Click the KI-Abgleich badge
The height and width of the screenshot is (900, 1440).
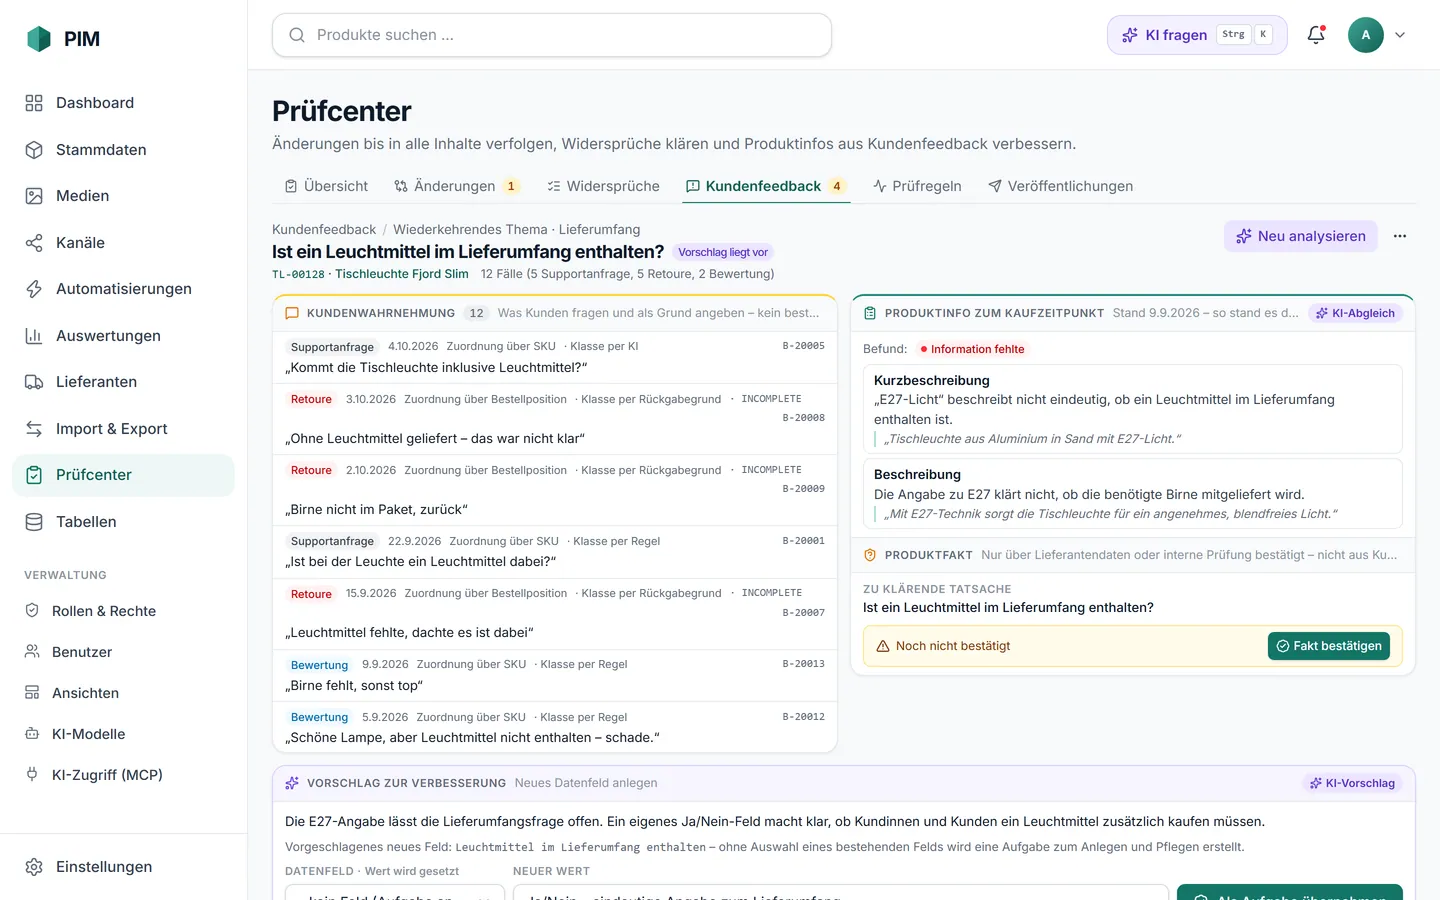click(x=1355, y=313)
